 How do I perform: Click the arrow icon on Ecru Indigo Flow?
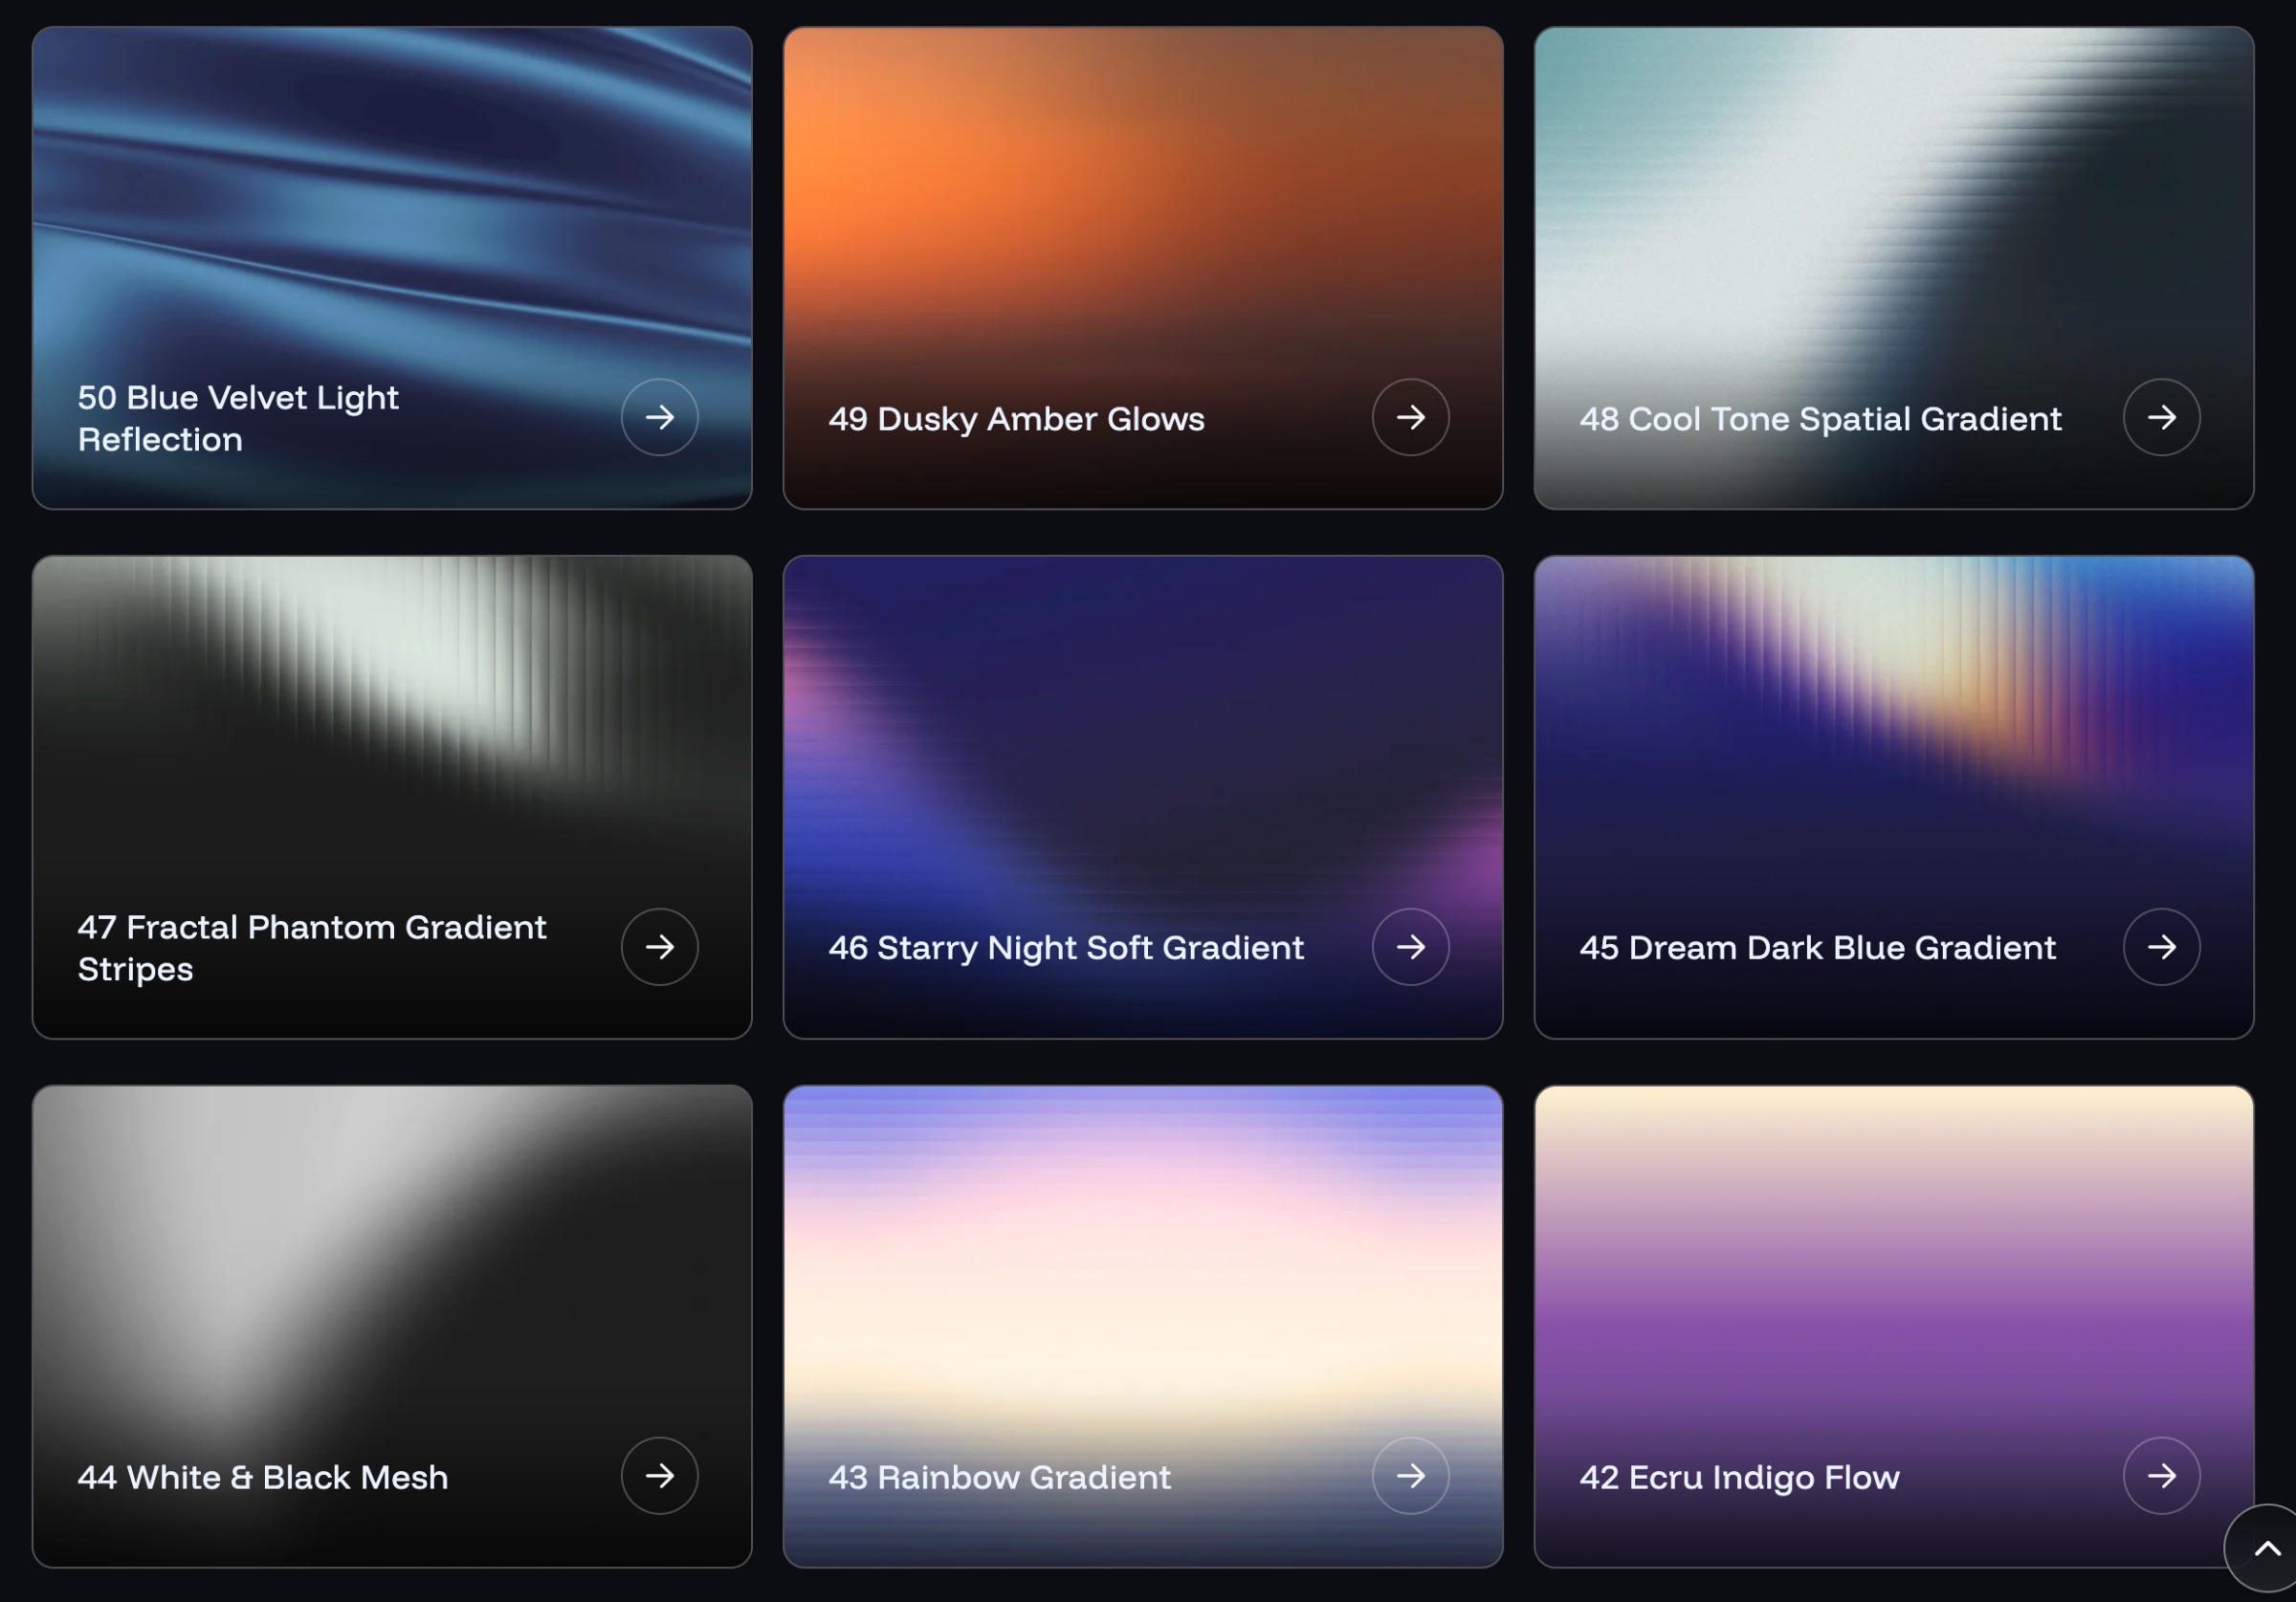pos(2162,1476)
